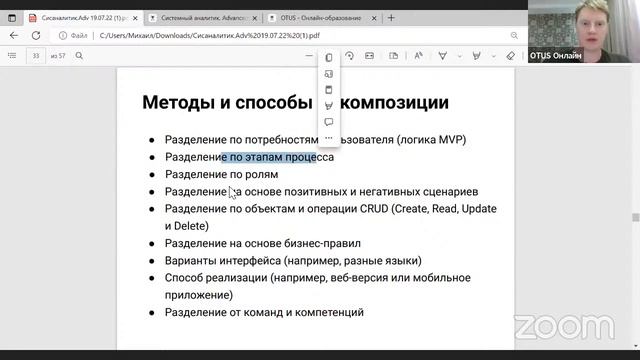Click the text CRUD (Create, Read, Update
This screenshot has height=360, width=640.
pos(428,209)
